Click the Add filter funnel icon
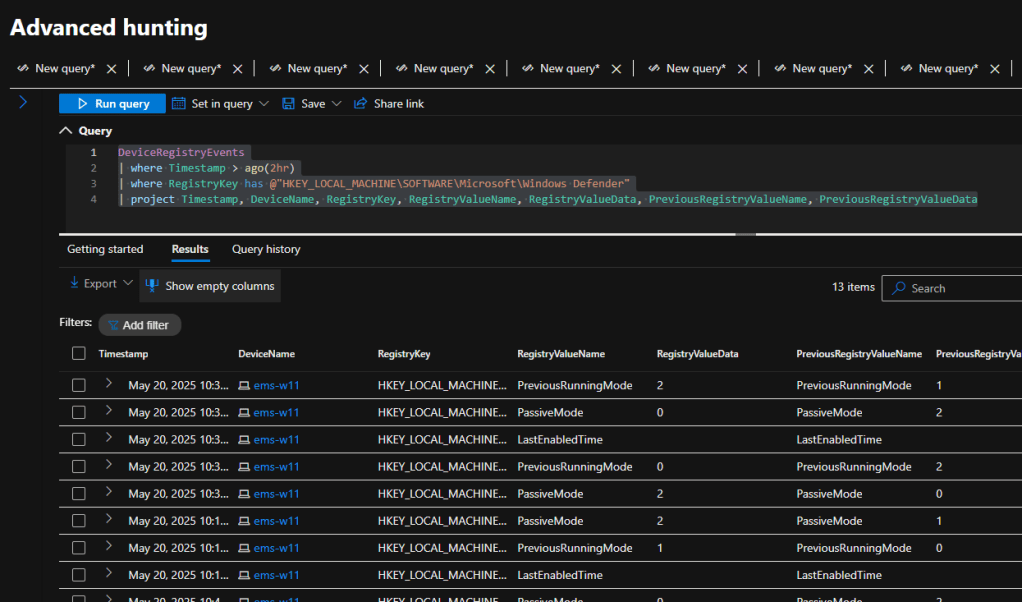 pyautogui.click(x=113, y=325)
